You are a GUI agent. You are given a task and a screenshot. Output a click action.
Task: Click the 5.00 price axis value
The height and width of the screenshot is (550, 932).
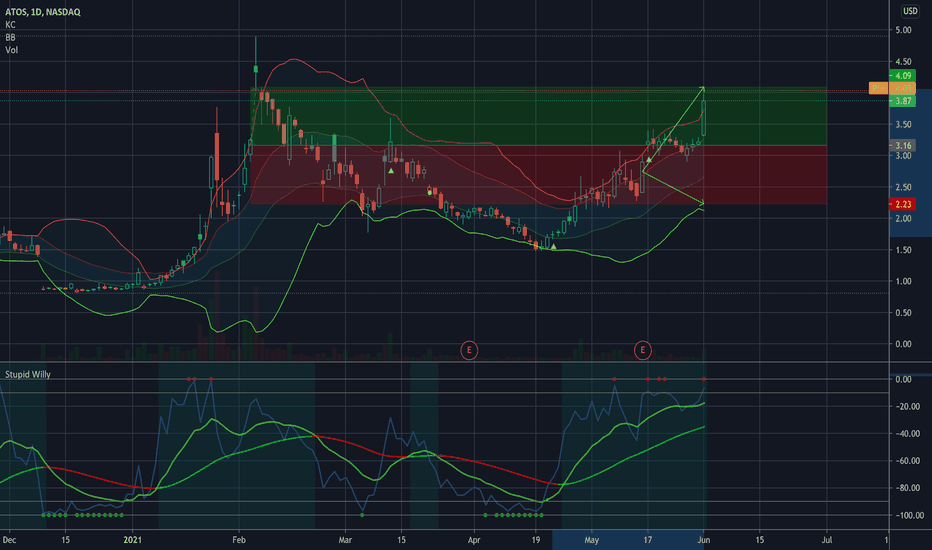coord(903,30)
